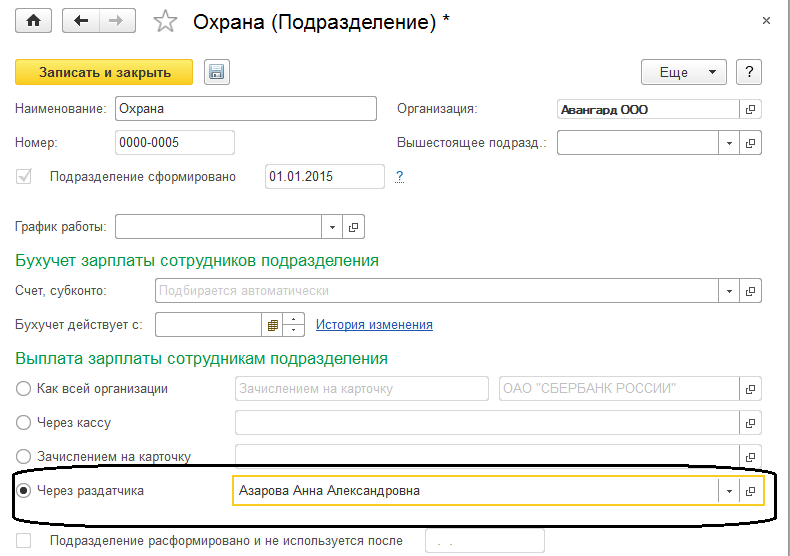Viewport: 790px width, 556px height.
Task: Choose the Зачислением на карточку radio option
Action: pyautogui.click(x=24, y=457)
